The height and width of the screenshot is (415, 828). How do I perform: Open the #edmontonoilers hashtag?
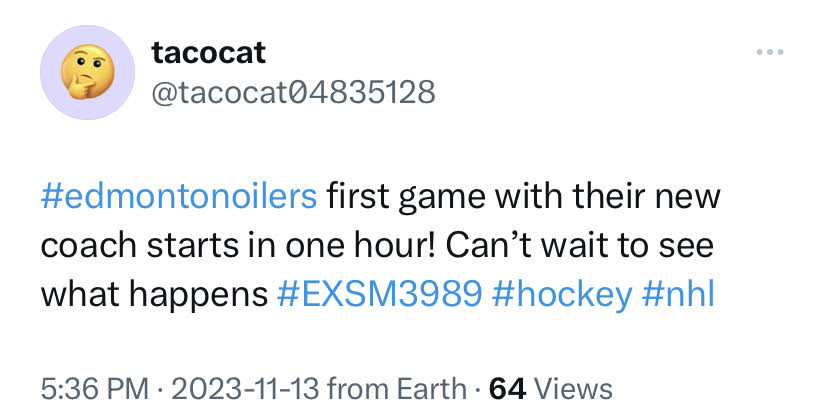coord(179,195)
